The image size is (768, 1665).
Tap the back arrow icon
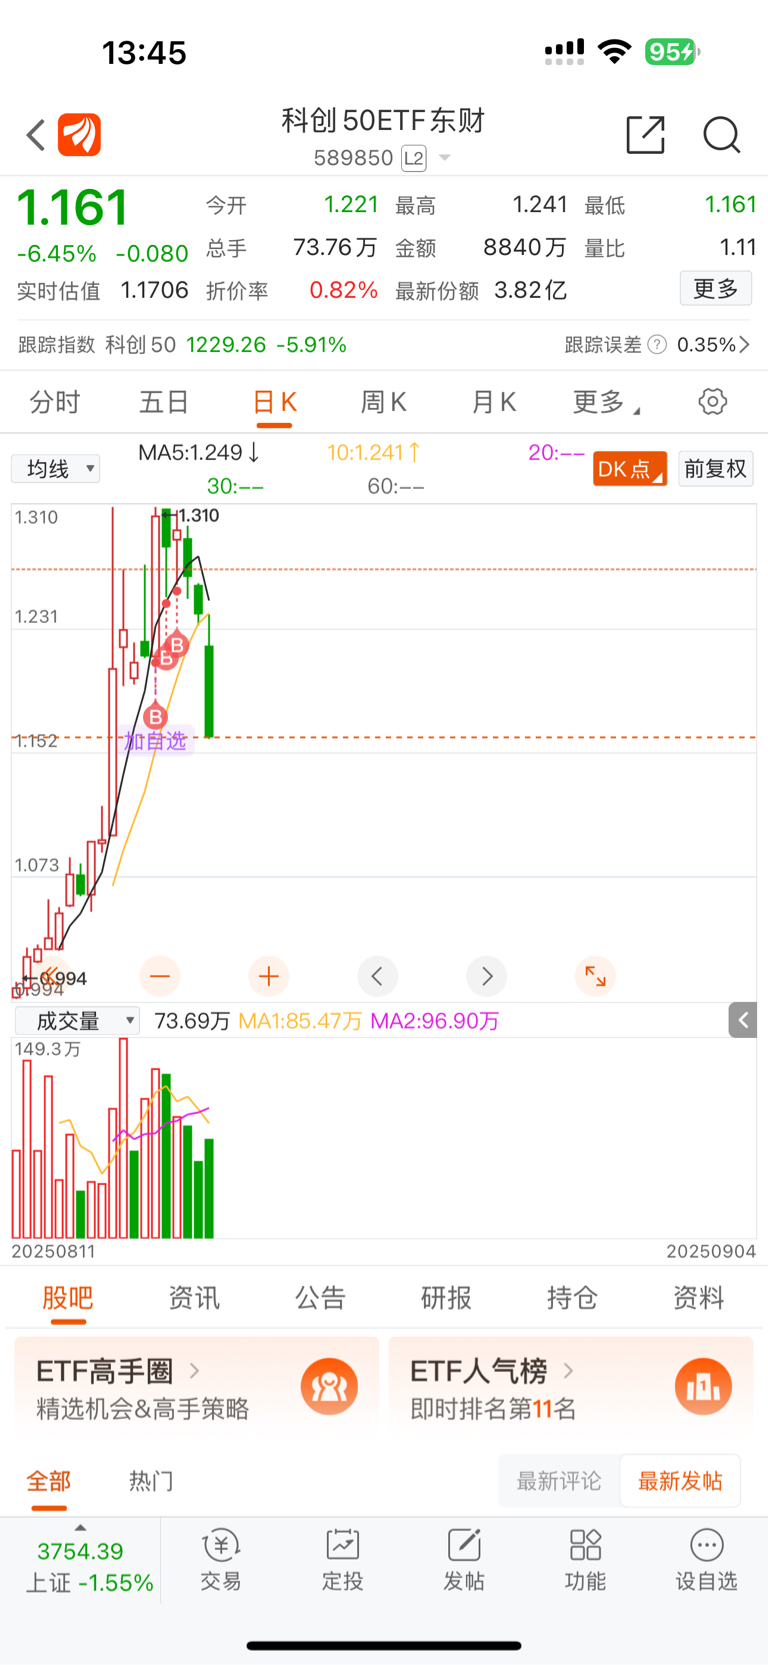point(36,135)
